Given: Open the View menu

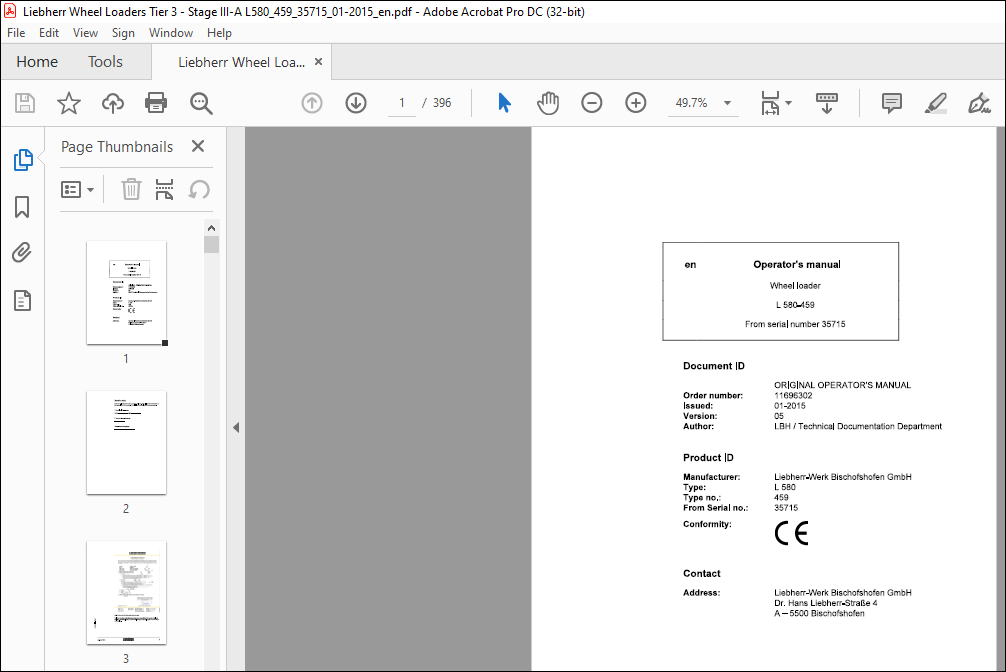Looking at the screenshot, I should tap(85, 33).
